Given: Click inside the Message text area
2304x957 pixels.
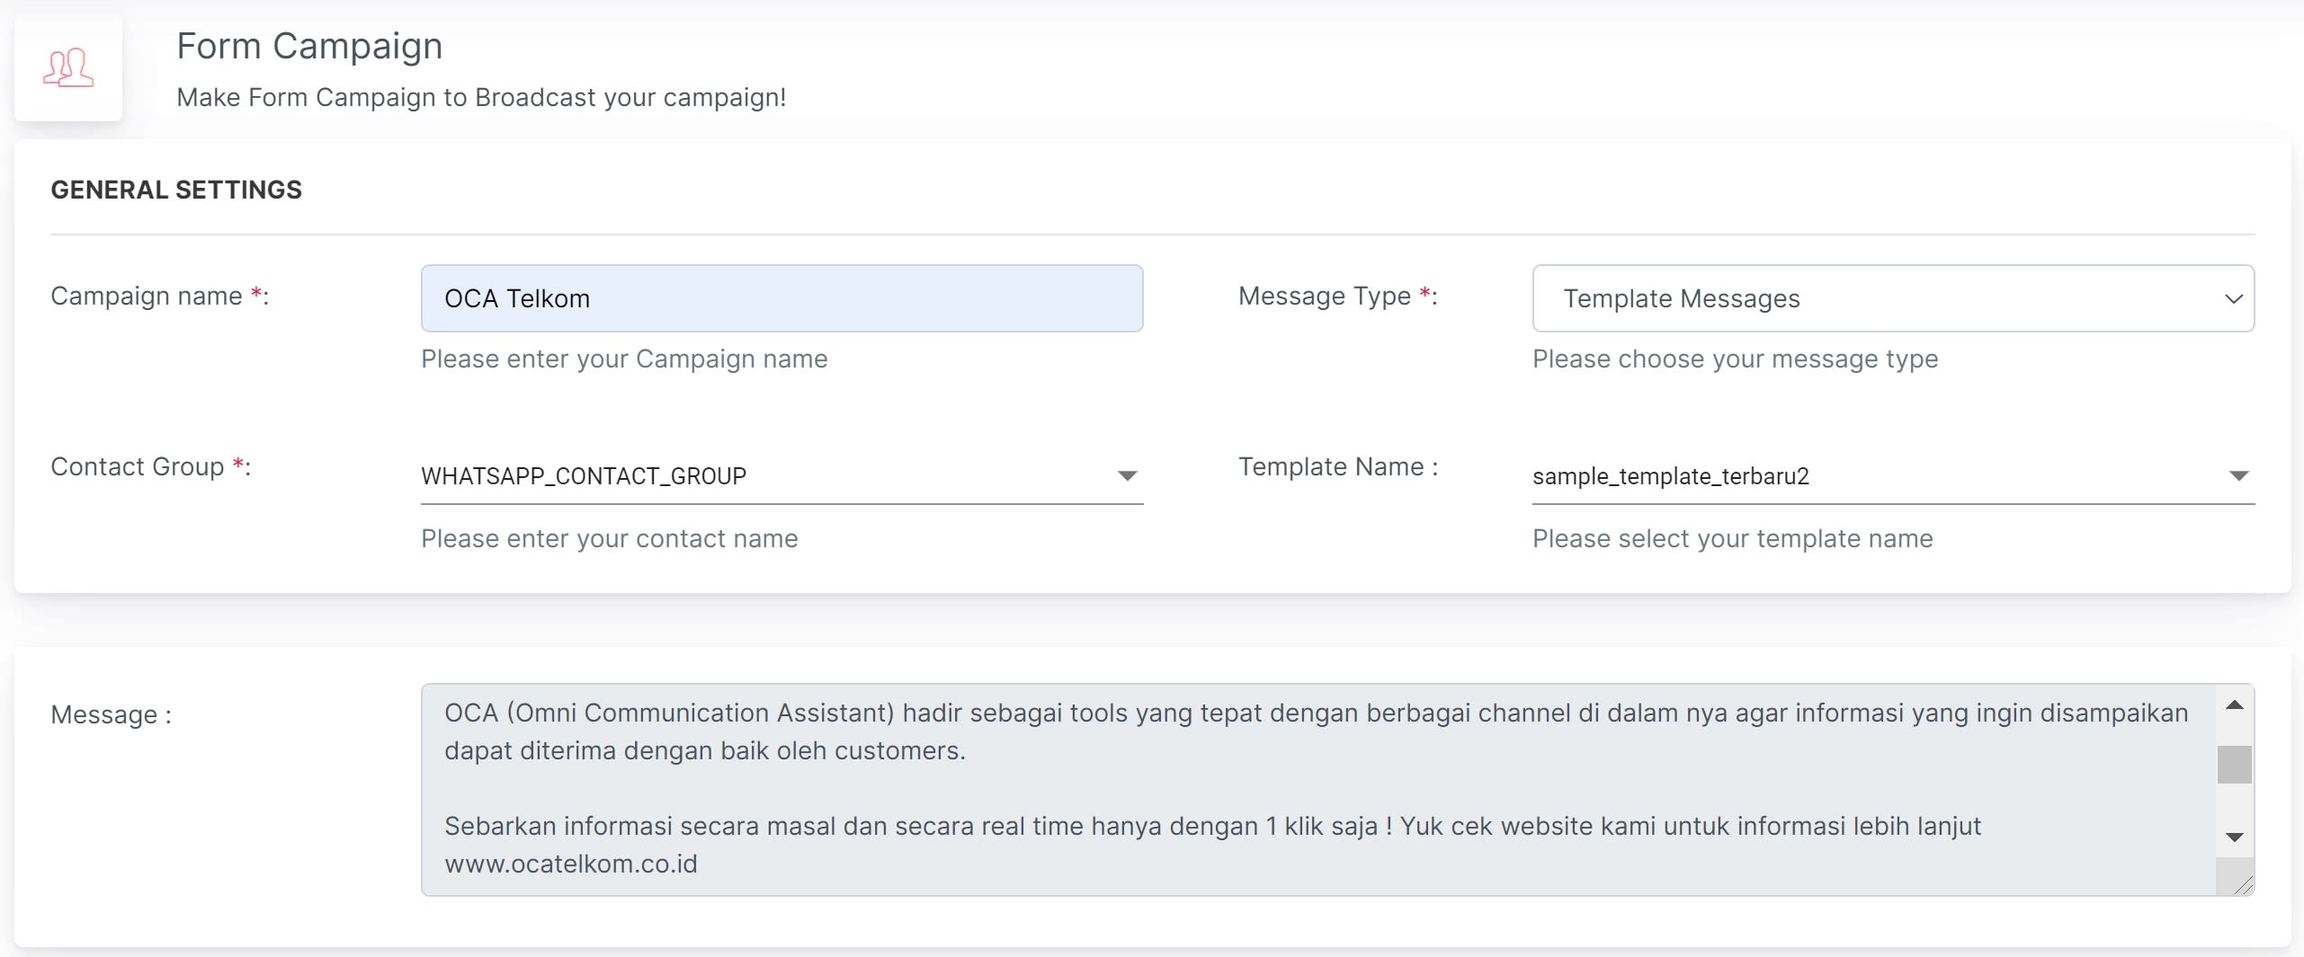Looking at the screenshot, I should point(1300,788).
